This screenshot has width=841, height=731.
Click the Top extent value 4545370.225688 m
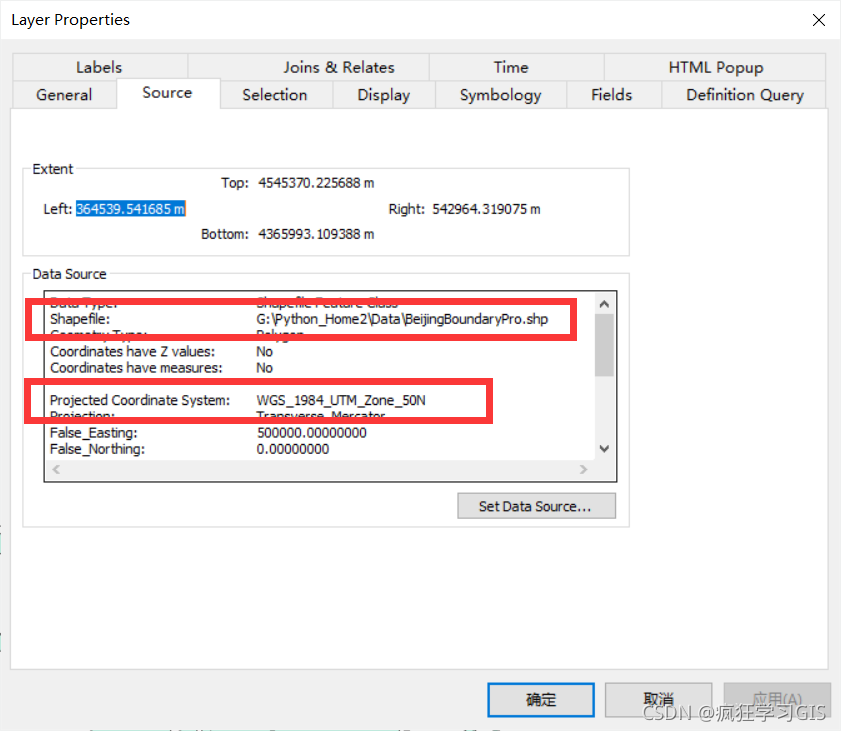click(316, 183)
